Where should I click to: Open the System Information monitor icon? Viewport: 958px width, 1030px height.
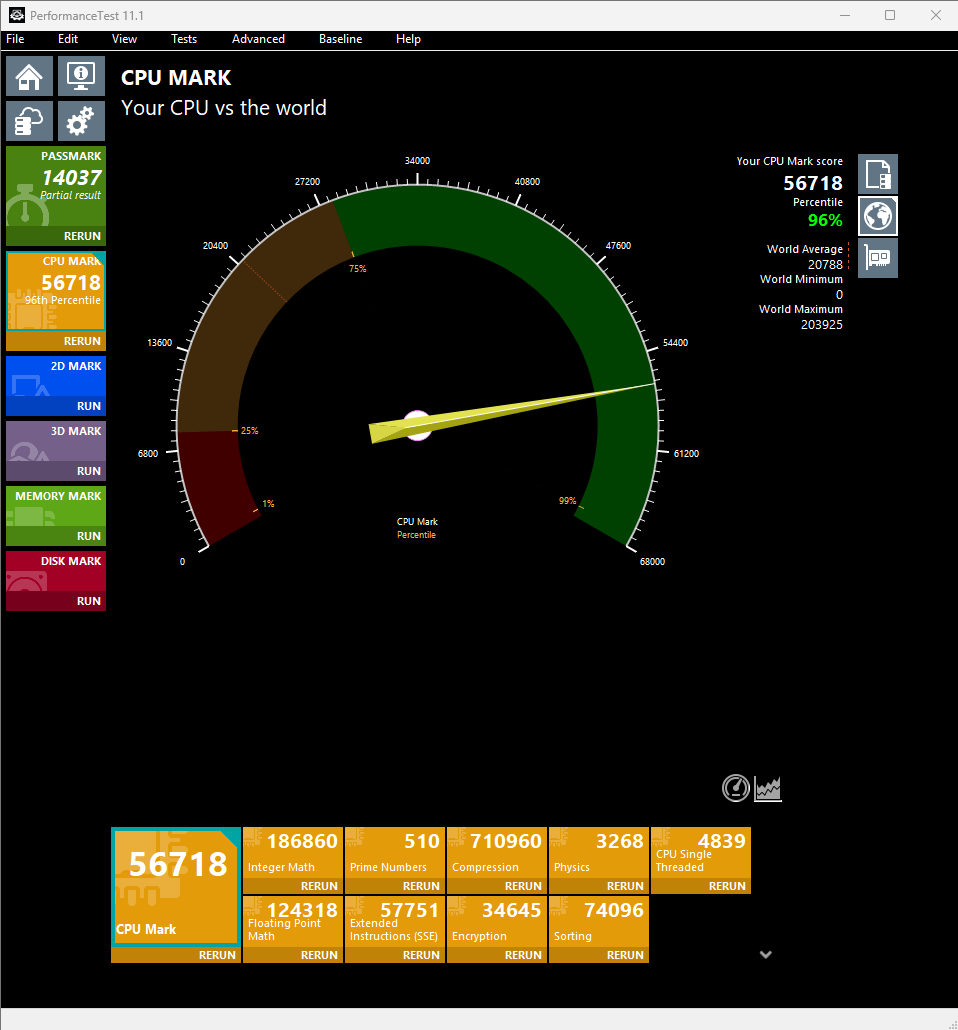[81, 76]
